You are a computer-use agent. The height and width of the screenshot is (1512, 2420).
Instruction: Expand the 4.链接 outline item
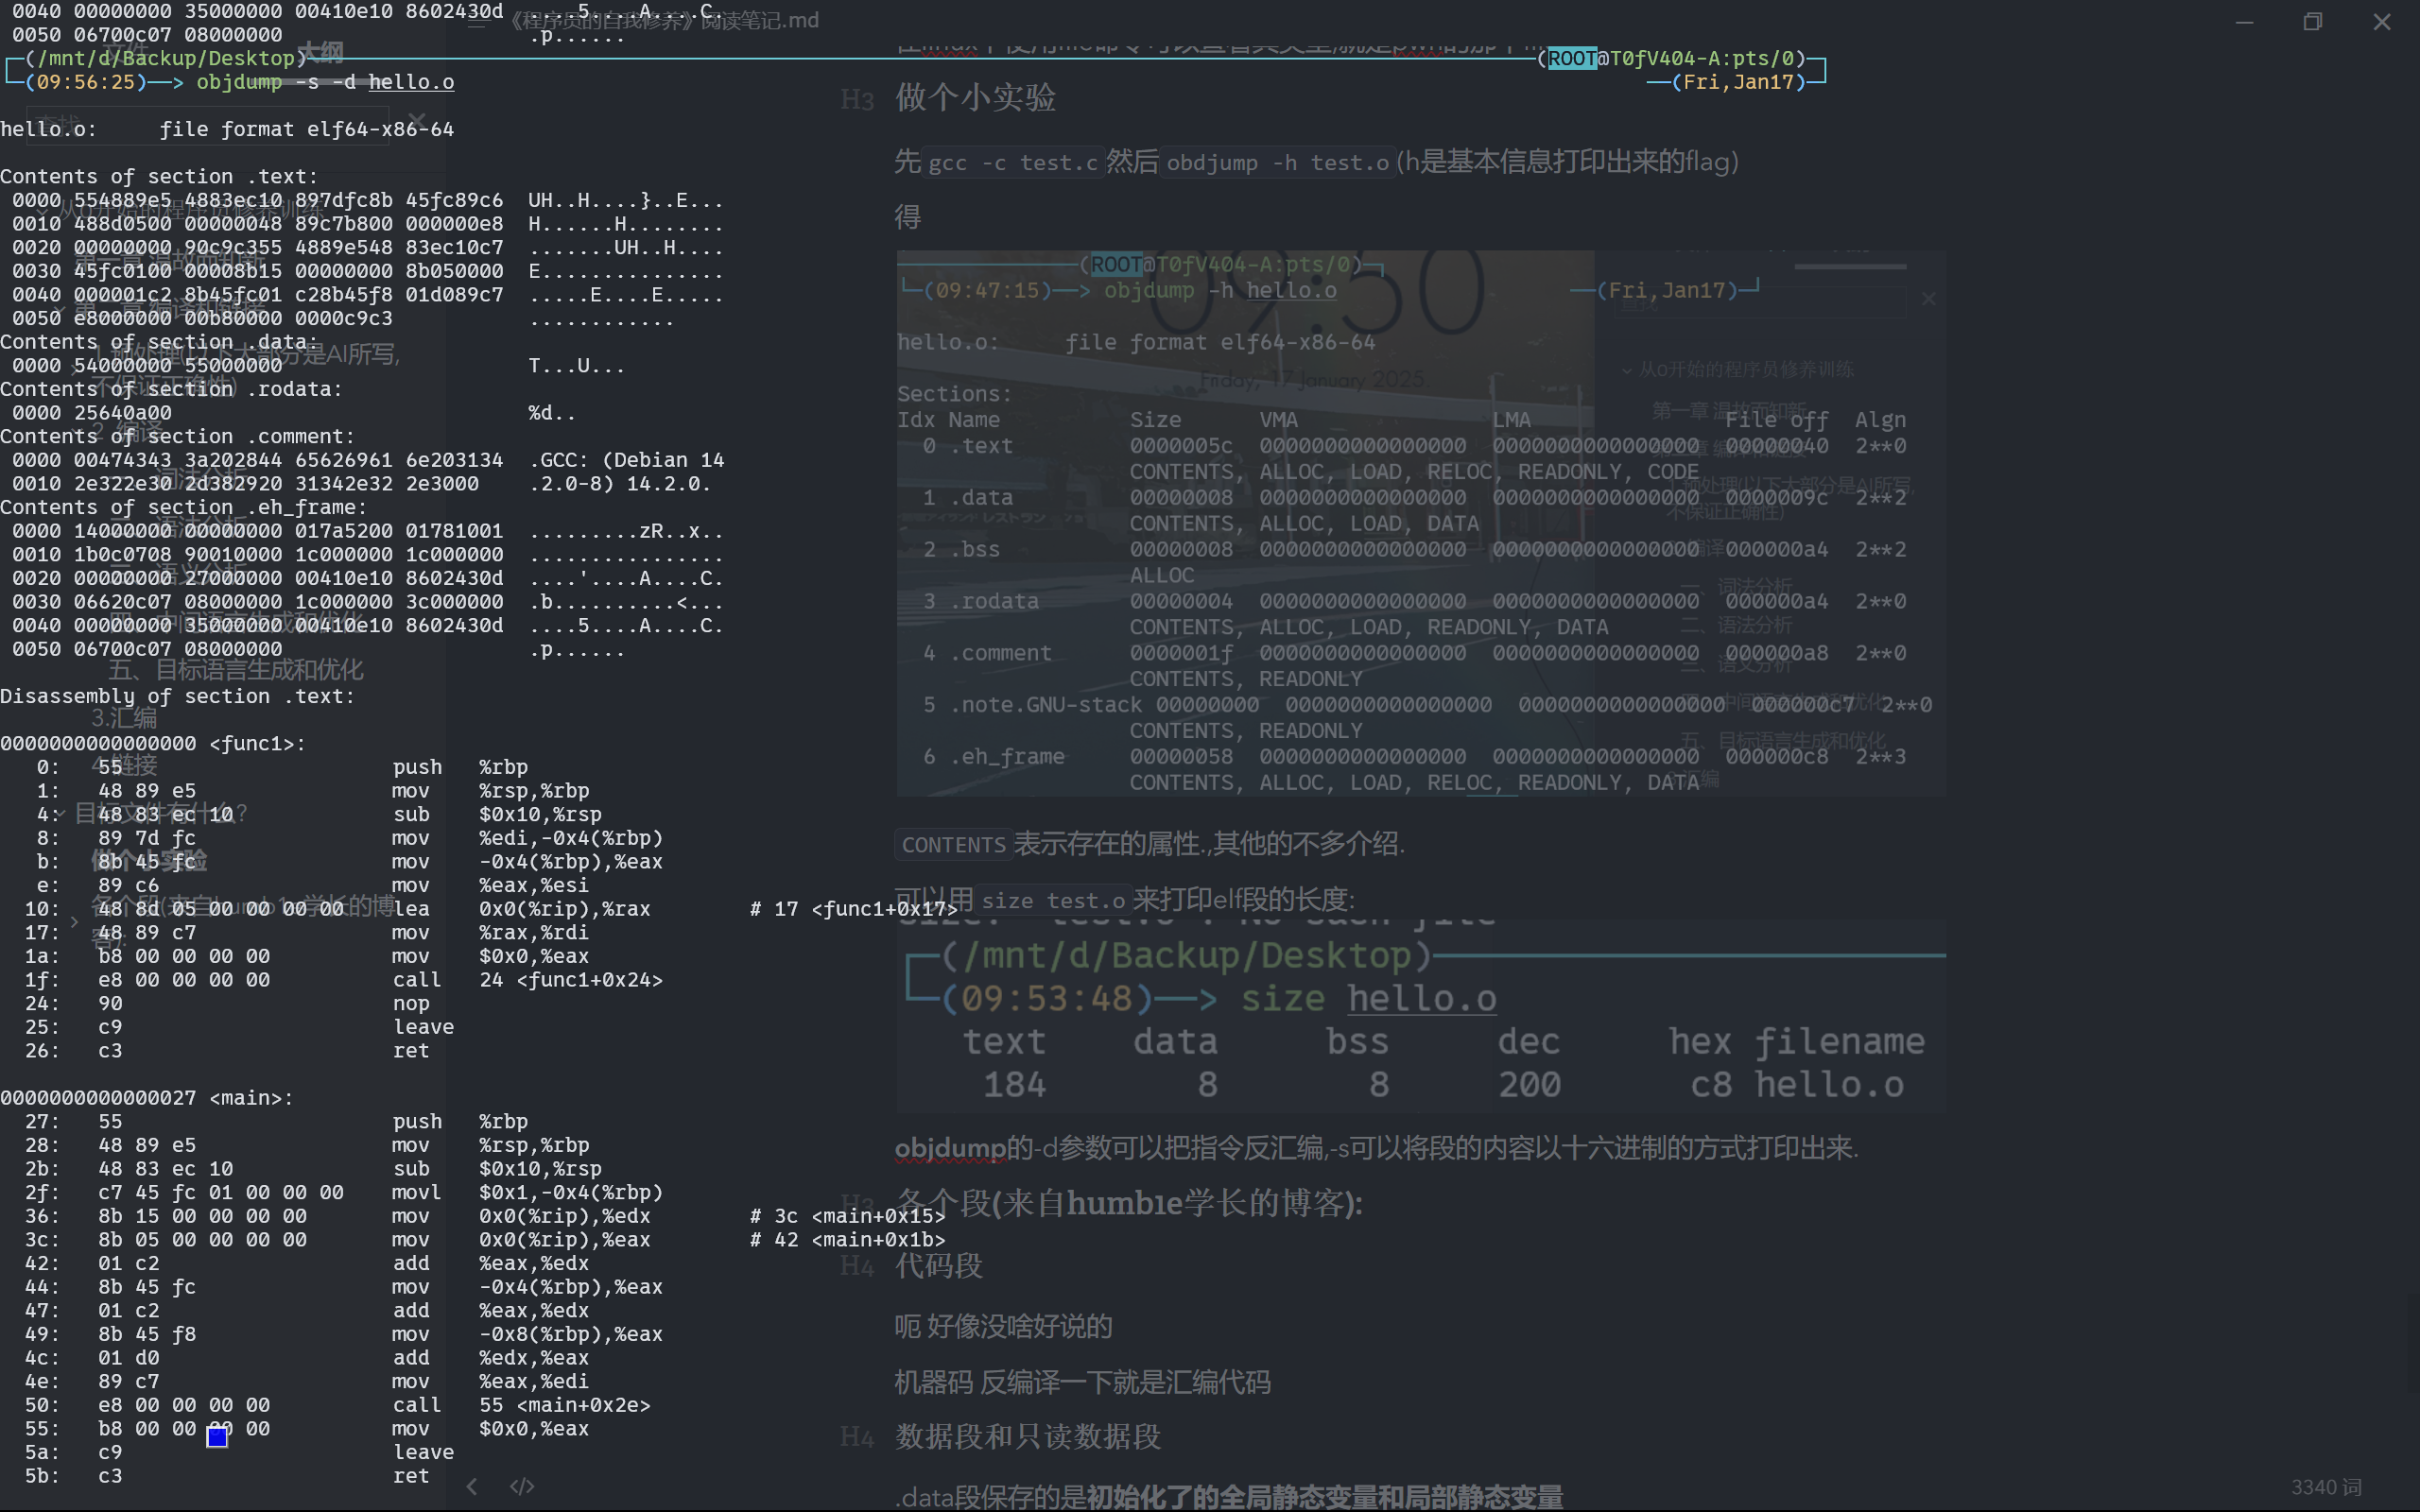125,767
